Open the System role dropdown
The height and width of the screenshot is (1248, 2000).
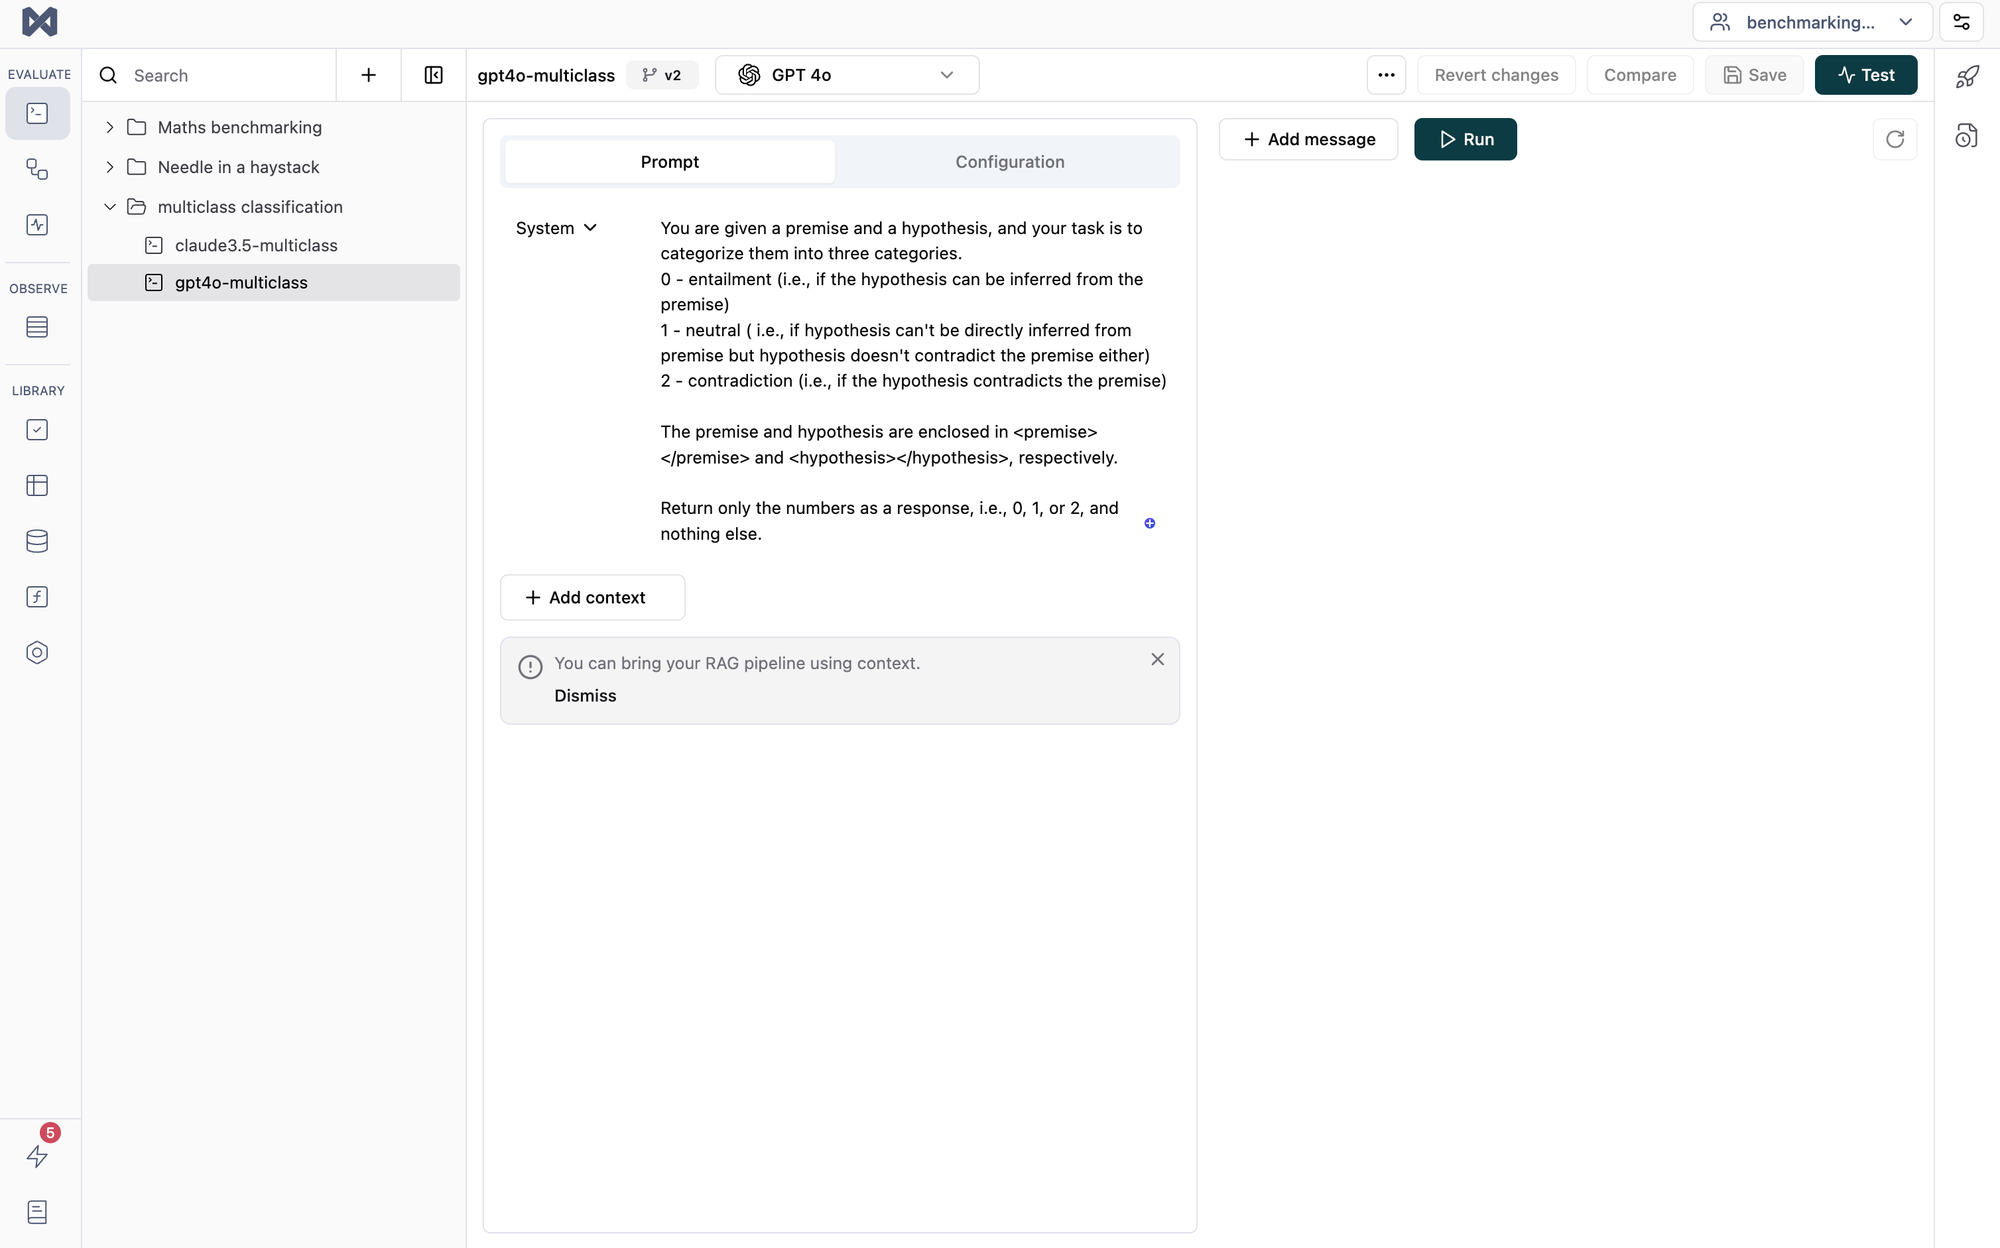(556, 228)
